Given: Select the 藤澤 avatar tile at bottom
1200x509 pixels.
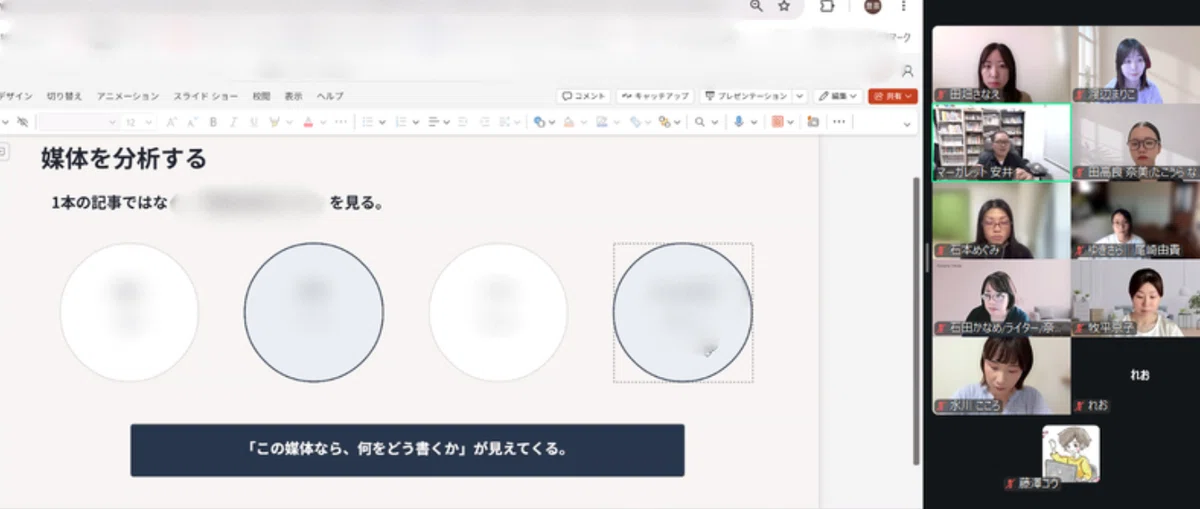Looking at the screenshot, I should 1070,455.
